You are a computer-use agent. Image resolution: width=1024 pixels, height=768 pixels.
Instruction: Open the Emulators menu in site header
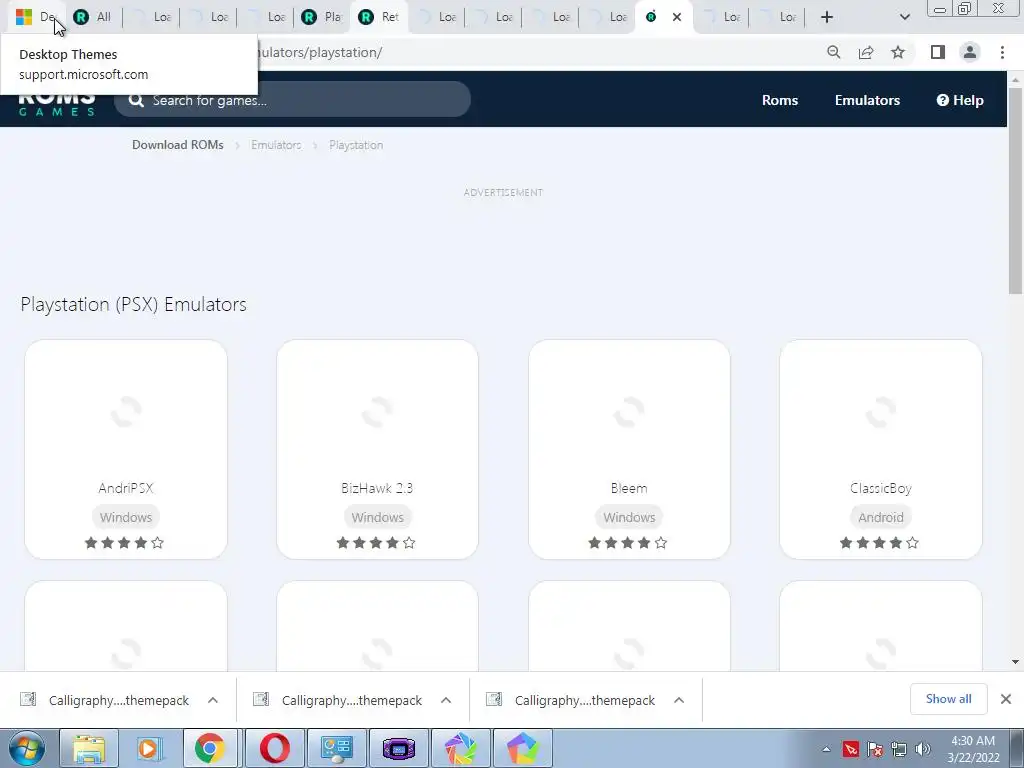tap(867, 100)
